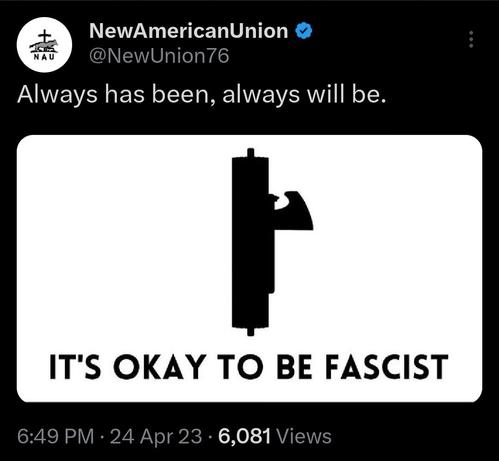Visit the @NewUnion76 handle
The width and height of the screenshot is (499, 461).
tap(159, 56)
